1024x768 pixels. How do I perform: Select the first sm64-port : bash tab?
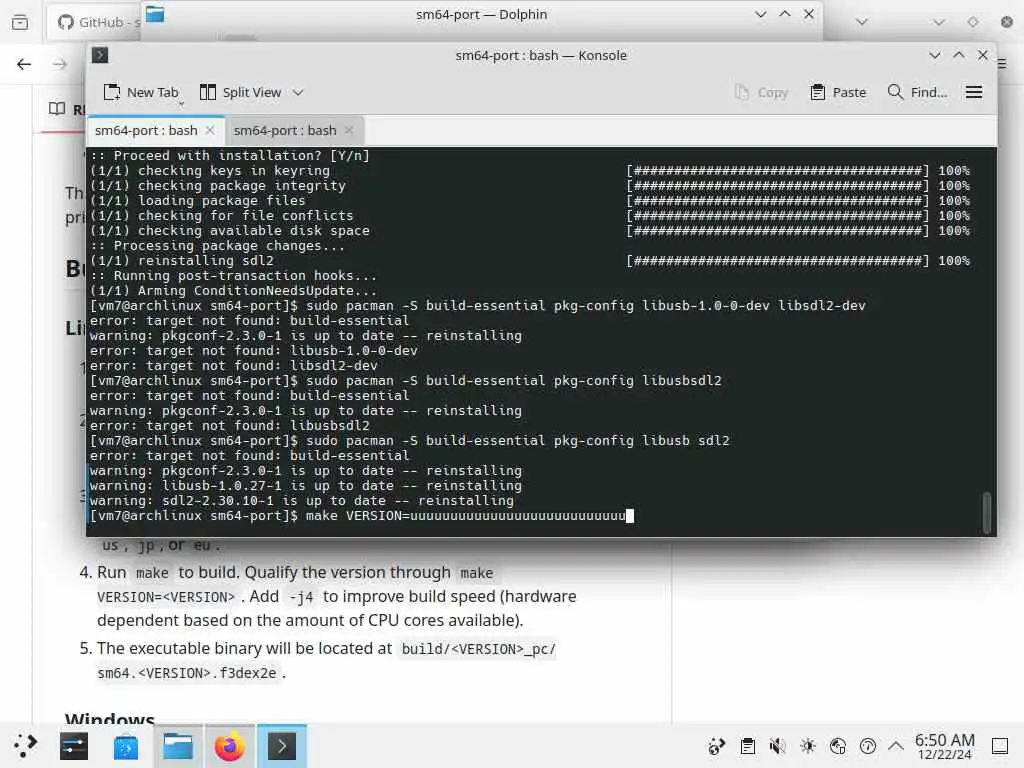[155, 131]
